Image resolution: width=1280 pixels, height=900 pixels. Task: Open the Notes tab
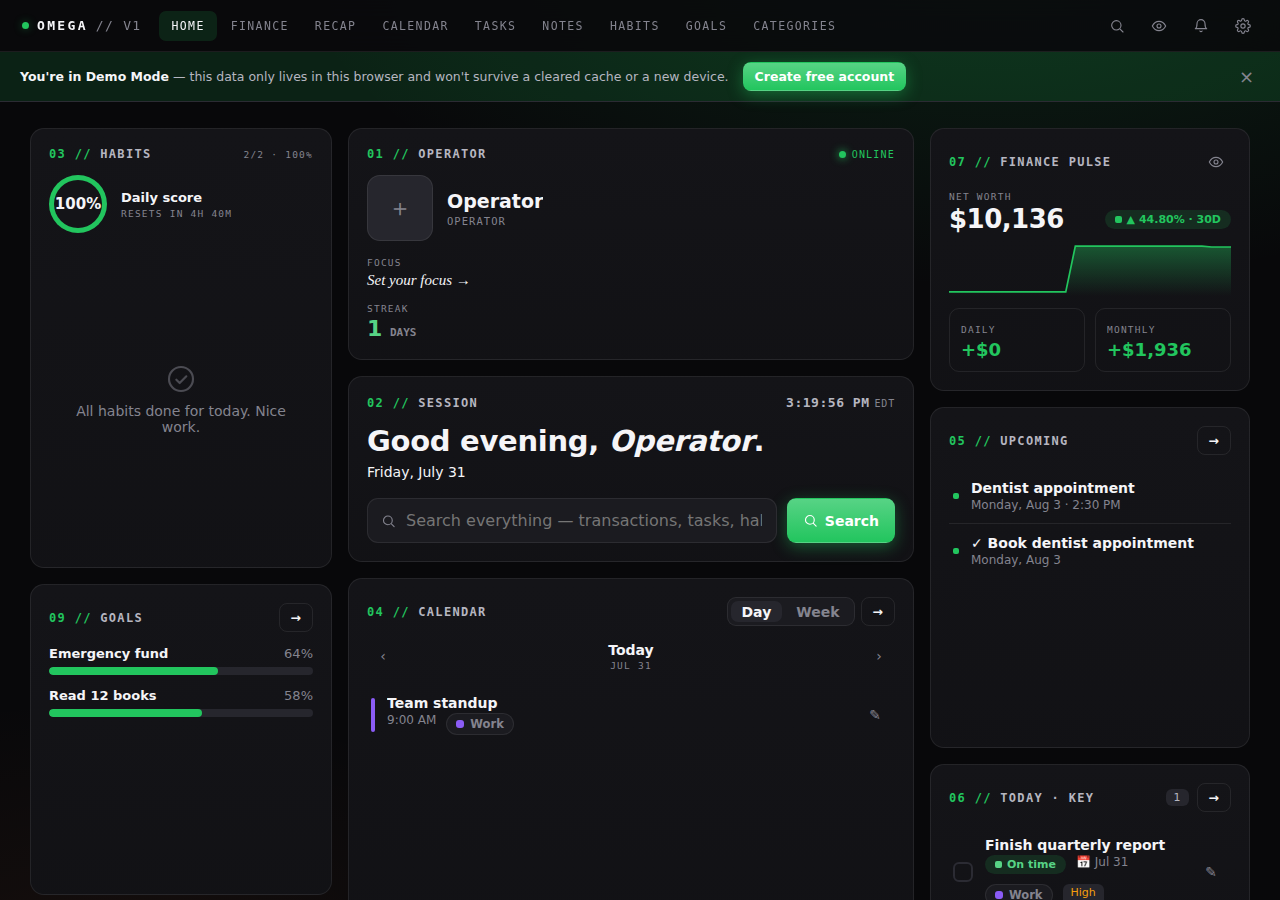[563, 26]
